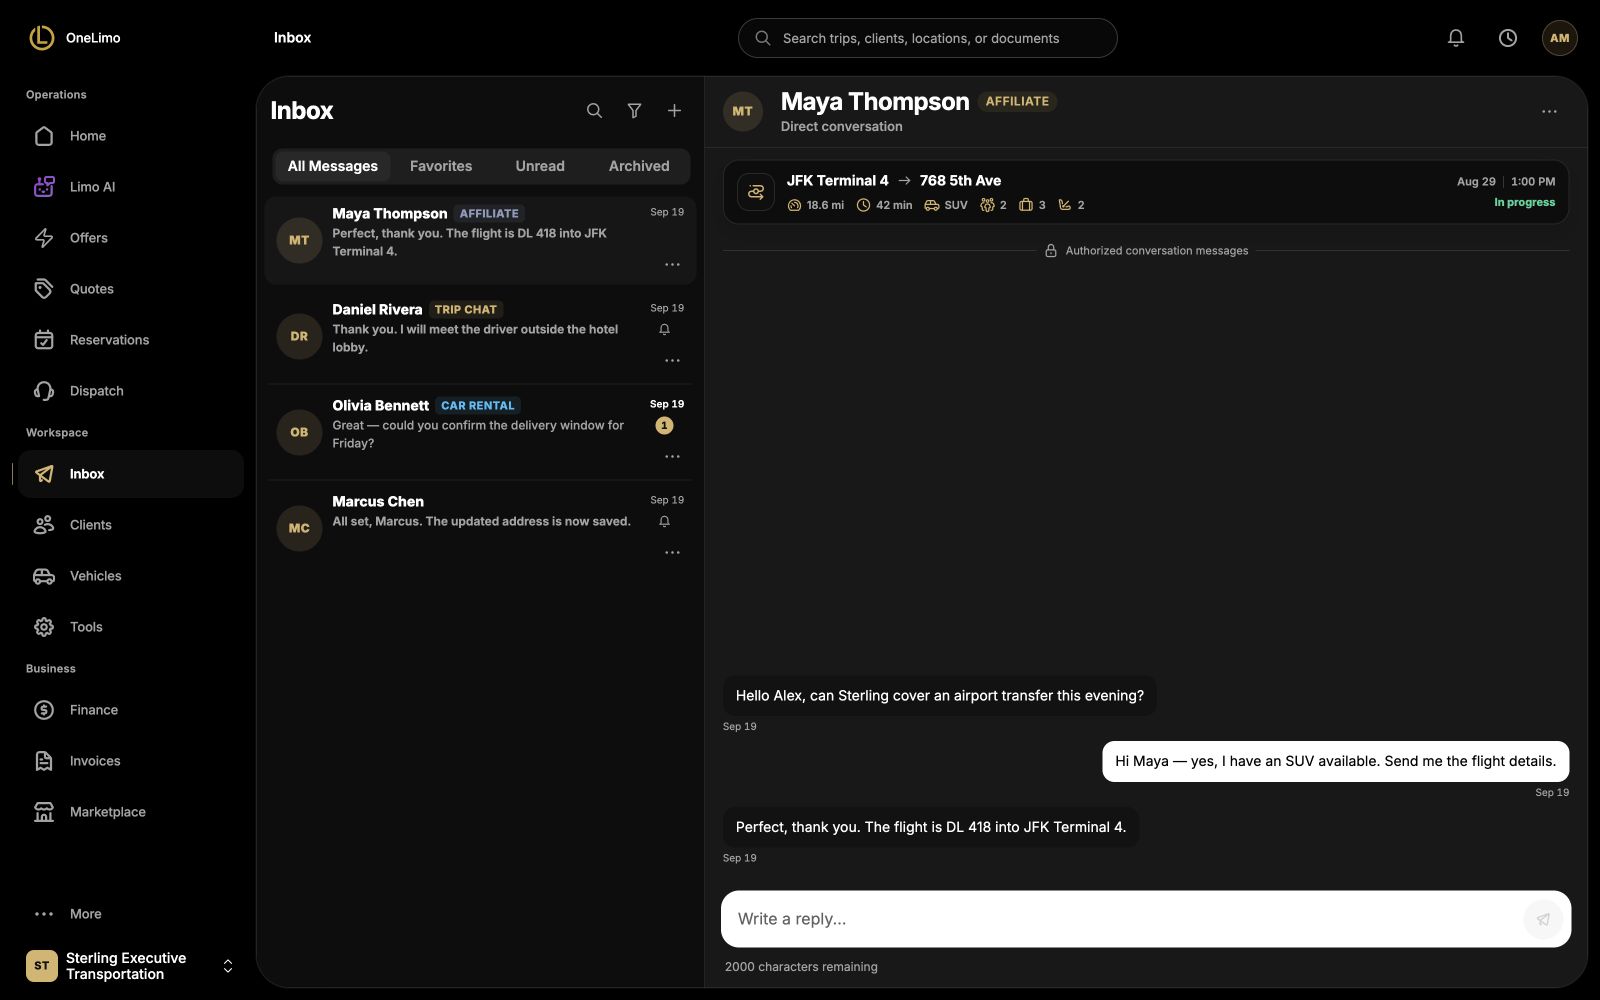Open Tools in the sidebar
Image resolution: width=1600 pixels, height=1000 pixels.
click(x=130, y=627)
